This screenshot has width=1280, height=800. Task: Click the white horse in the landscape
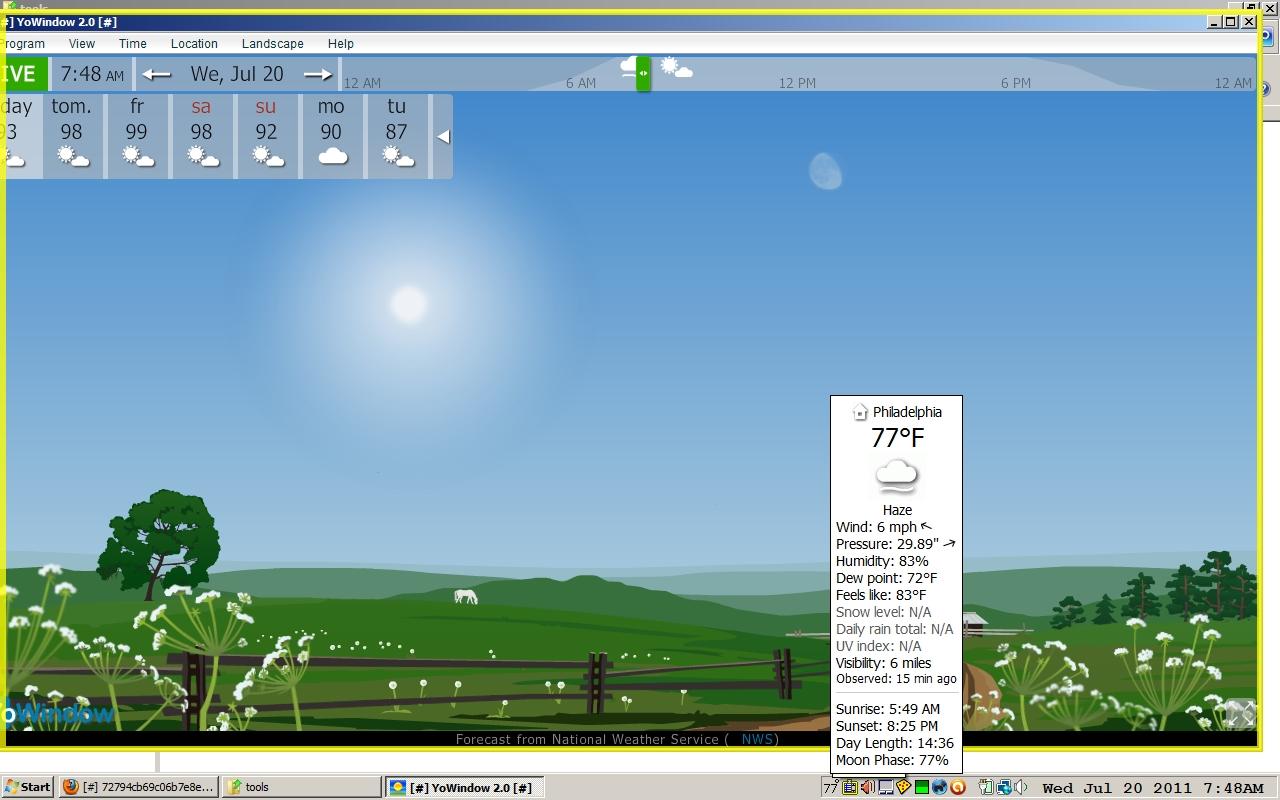466,597
